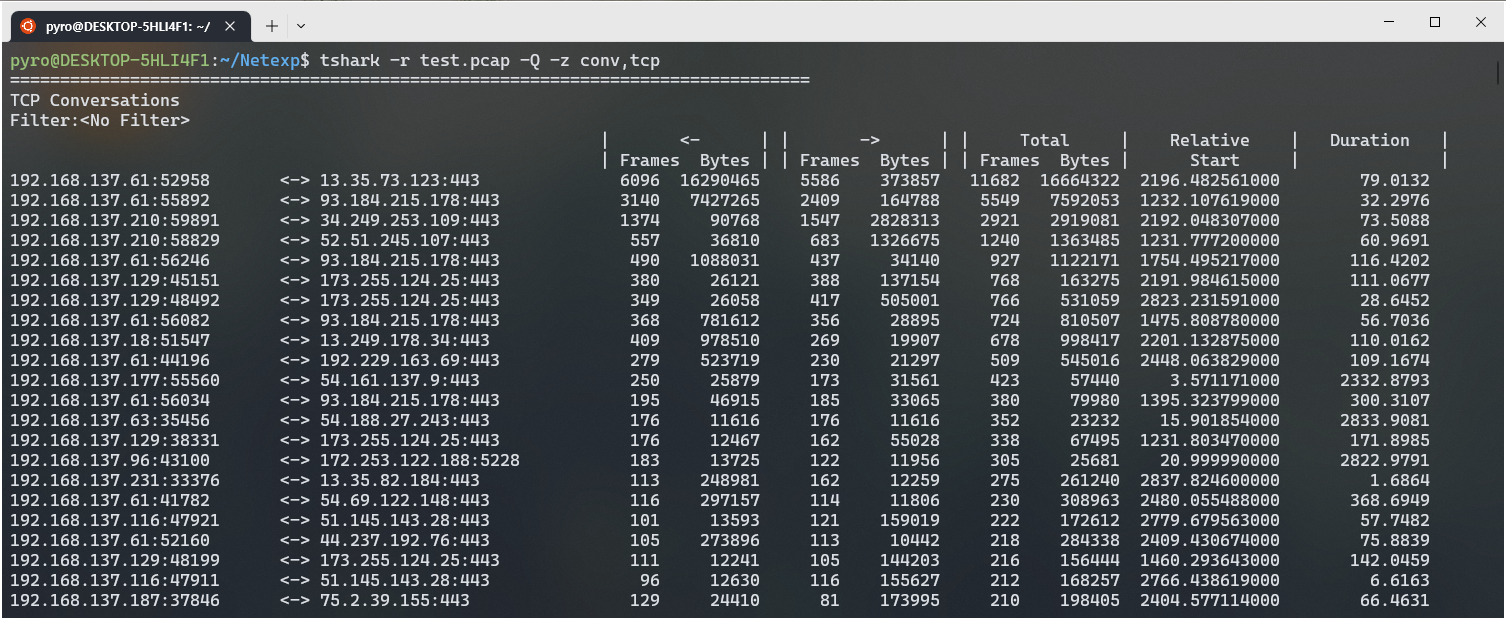Click address 192.168.137.116:47911
1506x620 pixels.
pyautogui.click(x=115, y=580)
